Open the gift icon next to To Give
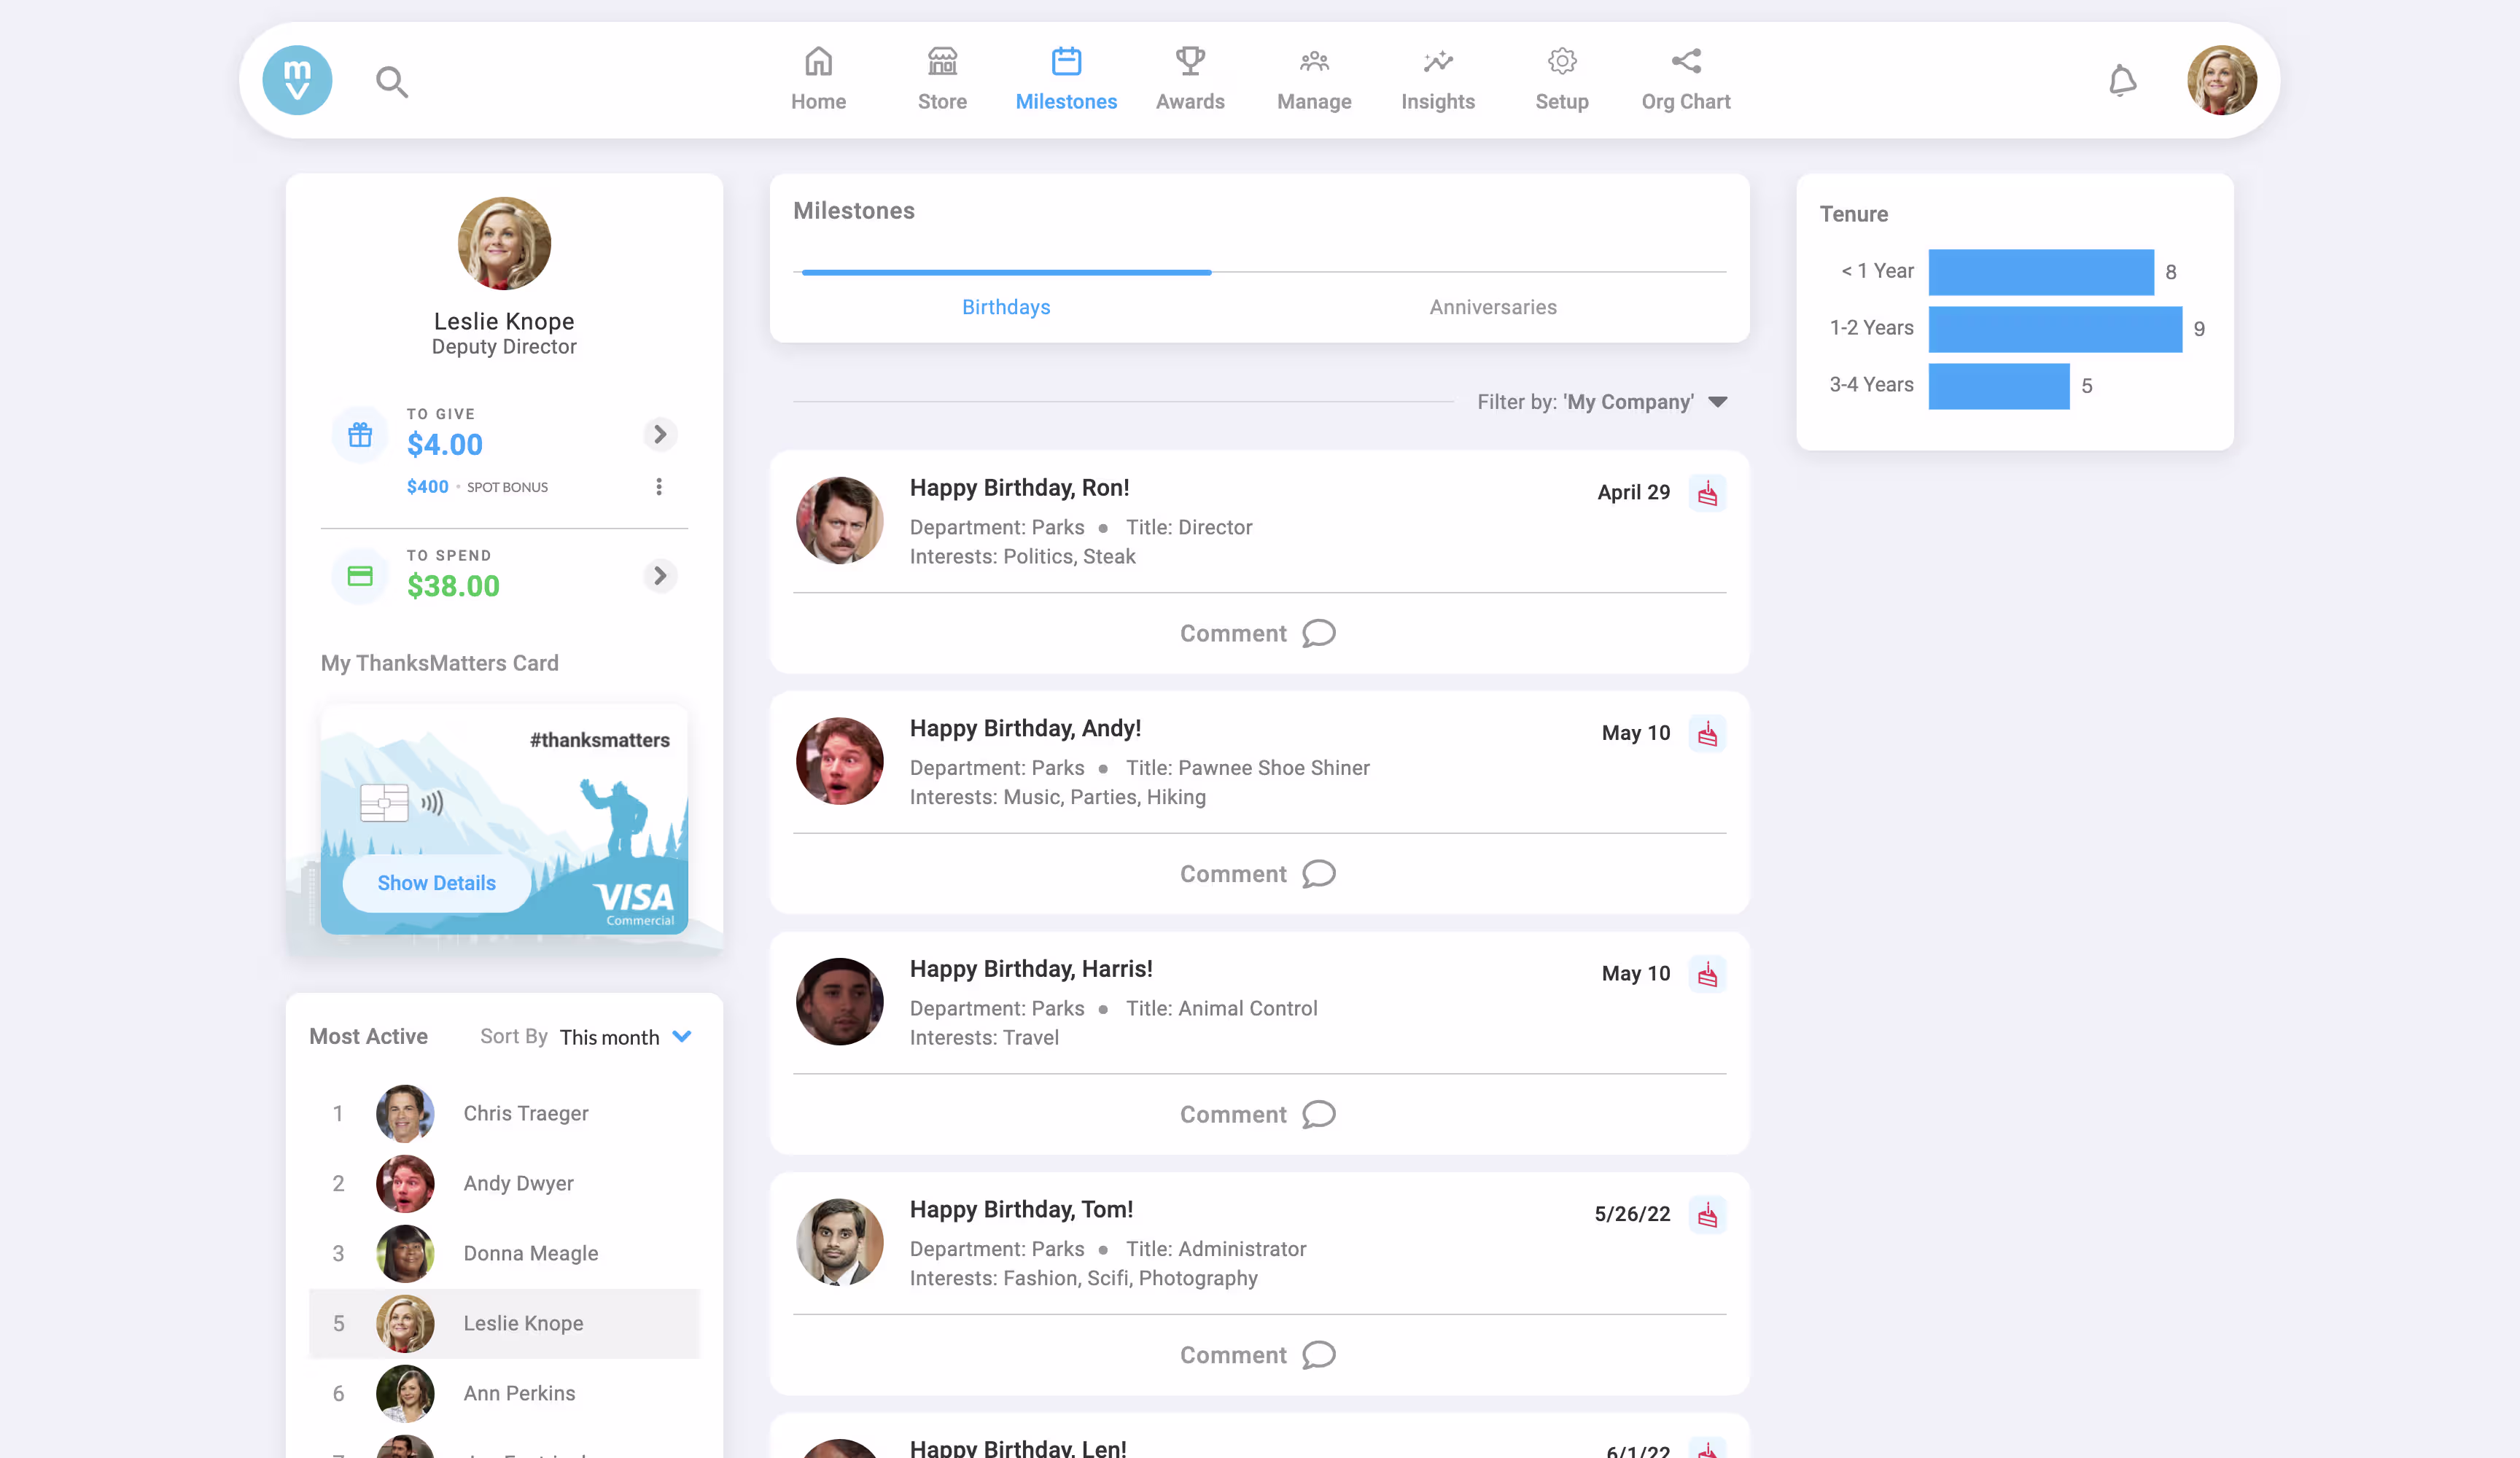Screen dimensions: 2520x1458 (x=359, y=434)
